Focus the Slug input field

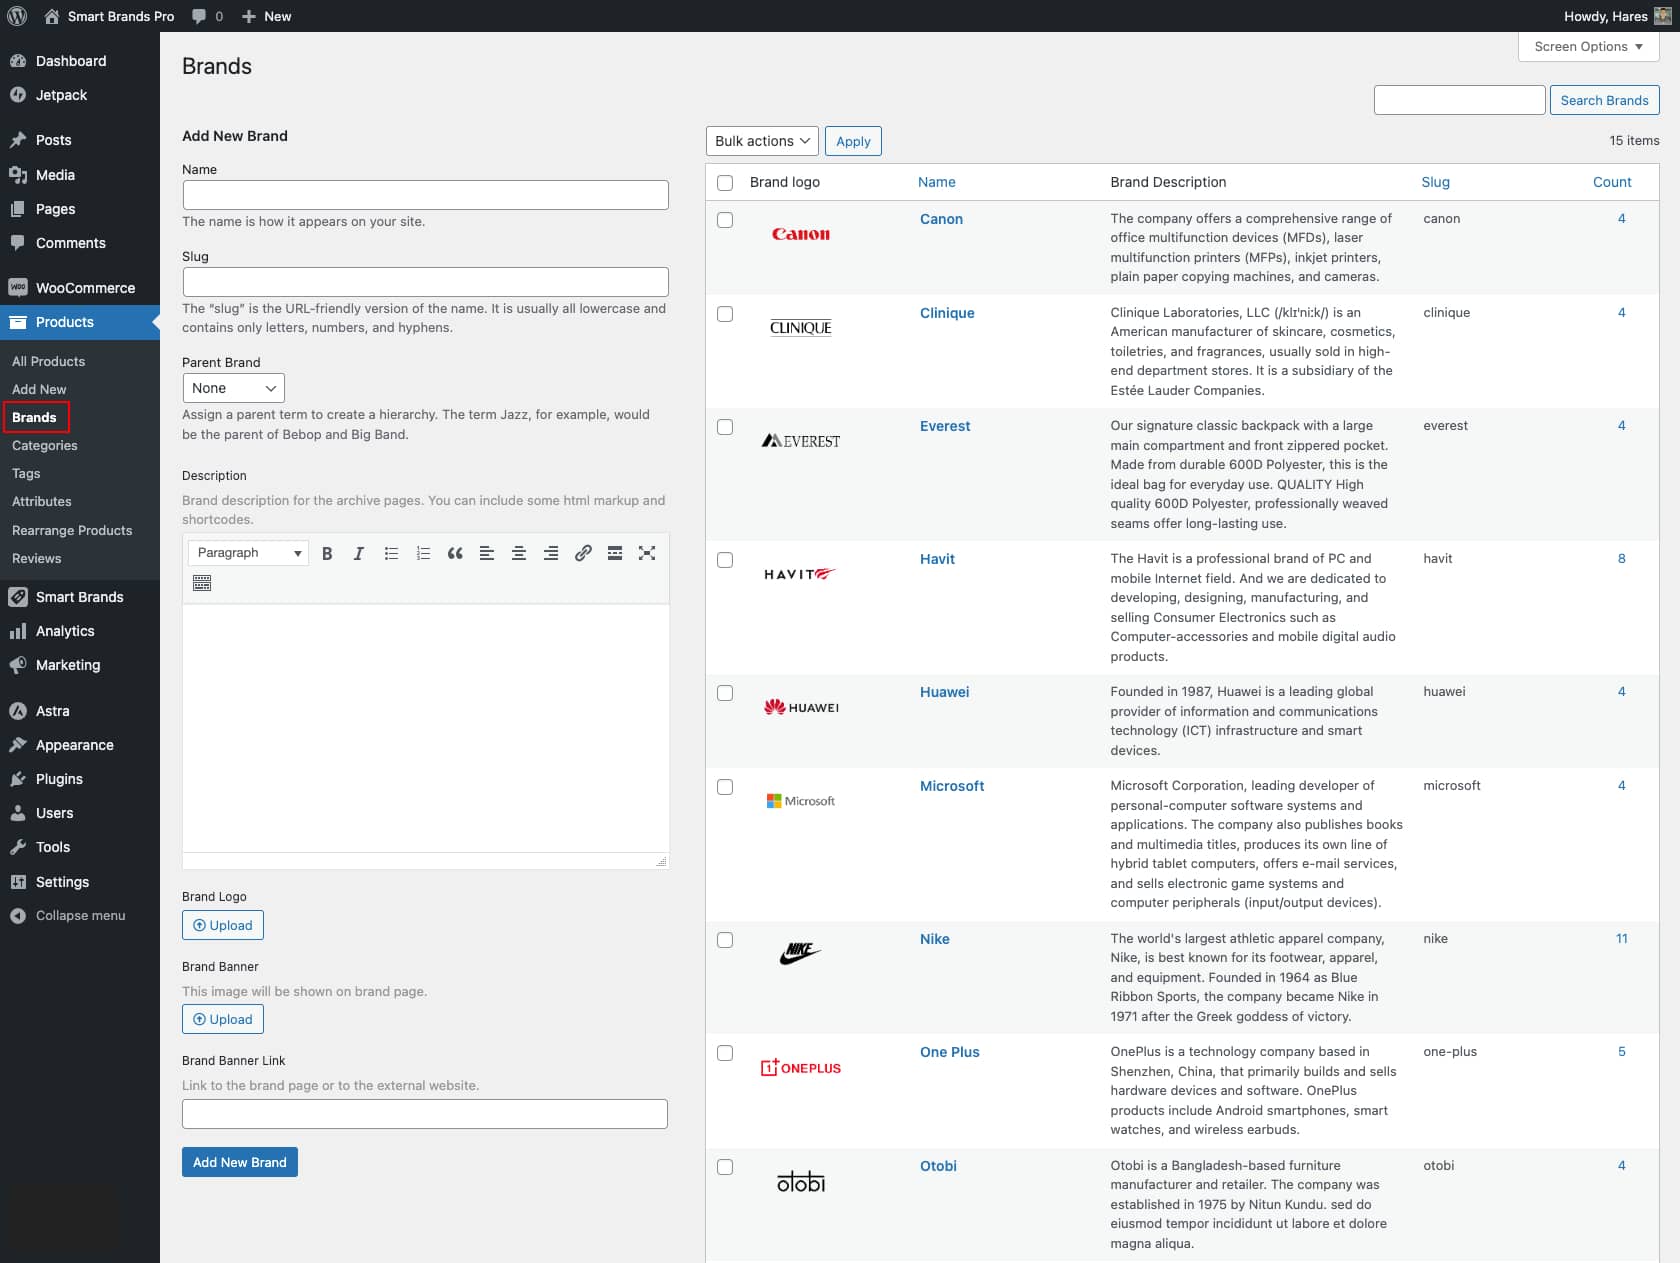(425, 282)
